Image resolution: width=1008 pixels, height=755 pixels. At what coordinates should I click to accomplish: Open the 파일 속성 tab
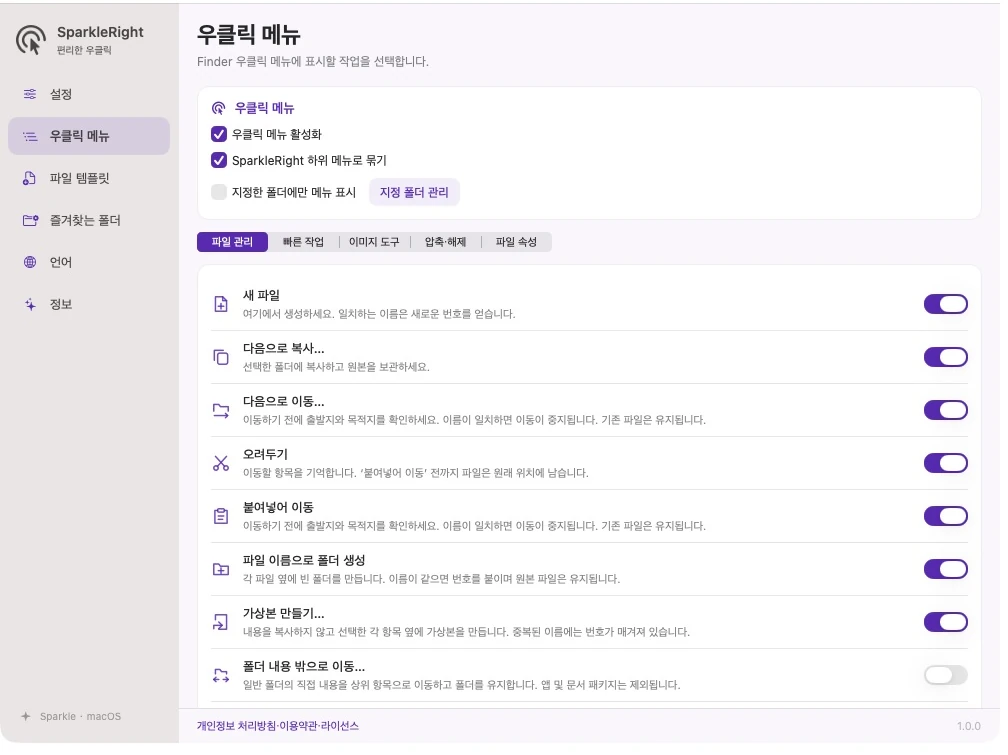pyautogui.click(x=516, y=242)
